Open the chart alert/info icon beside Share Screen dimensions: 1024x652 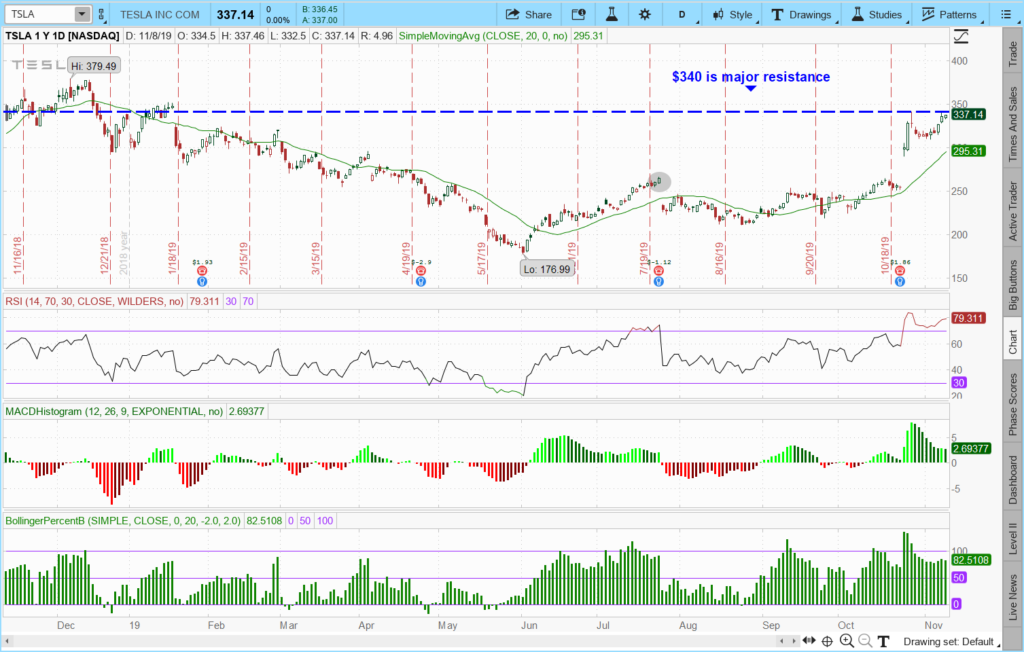pyautogui.click(x=578, y=14)
